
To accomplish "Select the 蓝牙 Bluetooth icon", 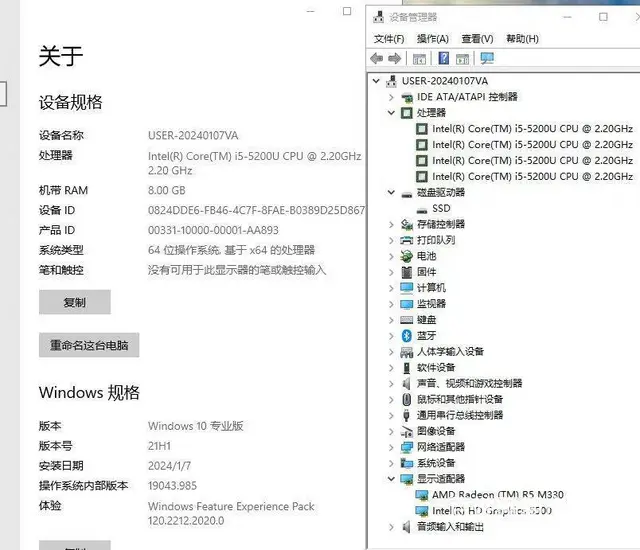I will [407, 336].
